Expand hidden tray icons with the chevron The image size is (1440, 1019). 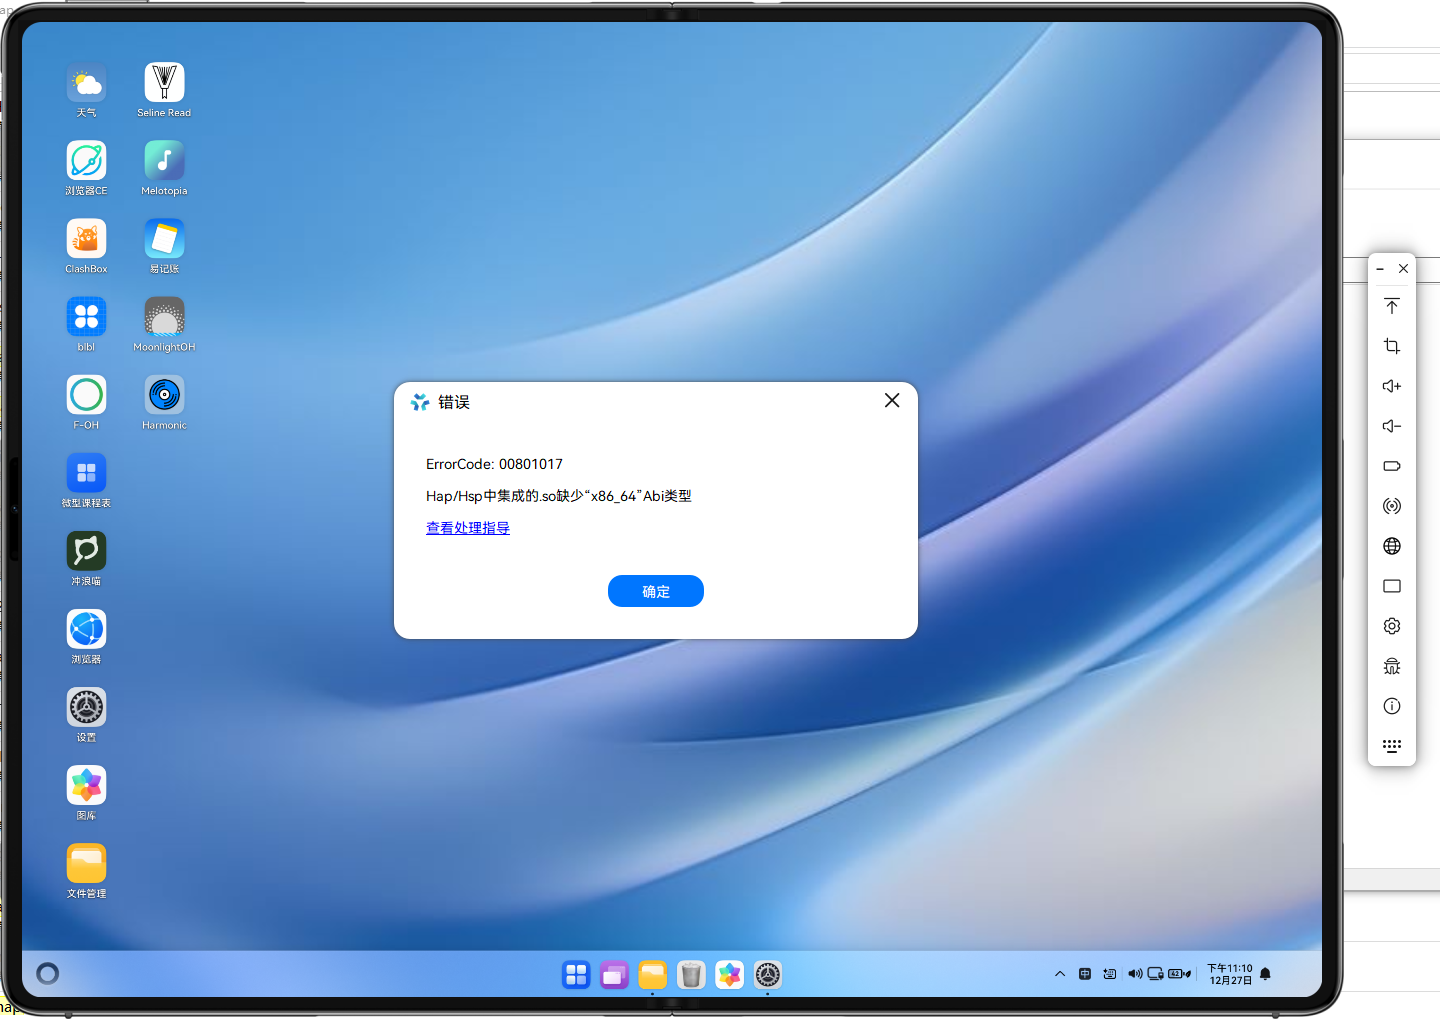click(1059, 973)
